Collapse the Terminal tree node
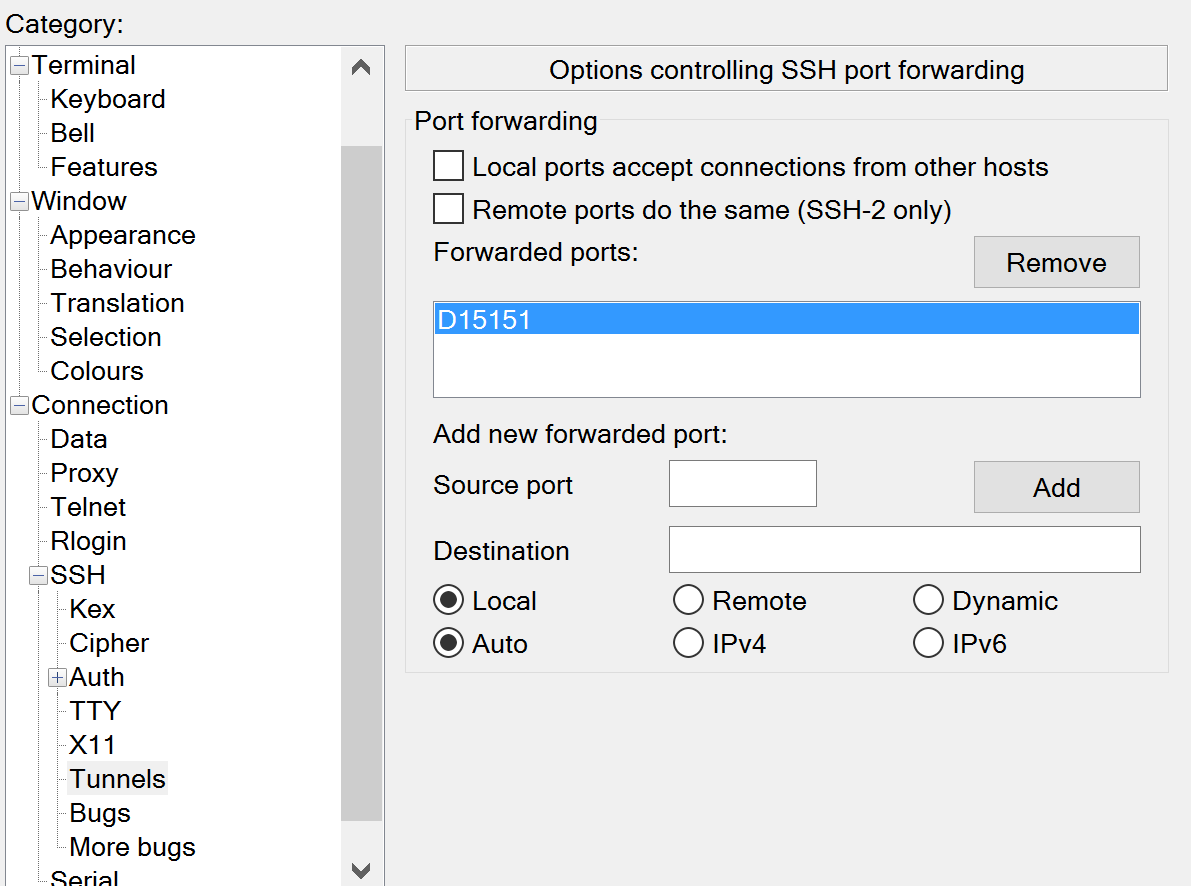Image resolution: width=1191 pixels, height=886 pixels. [x=19, y=66]
